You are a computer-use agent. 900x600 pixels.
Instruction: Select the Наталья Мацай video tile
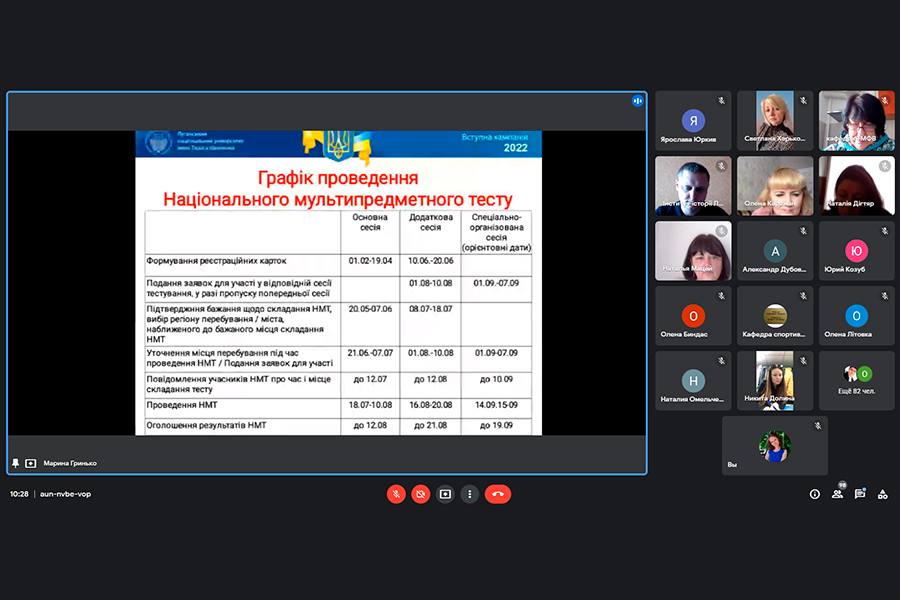[x=693, y=251]
